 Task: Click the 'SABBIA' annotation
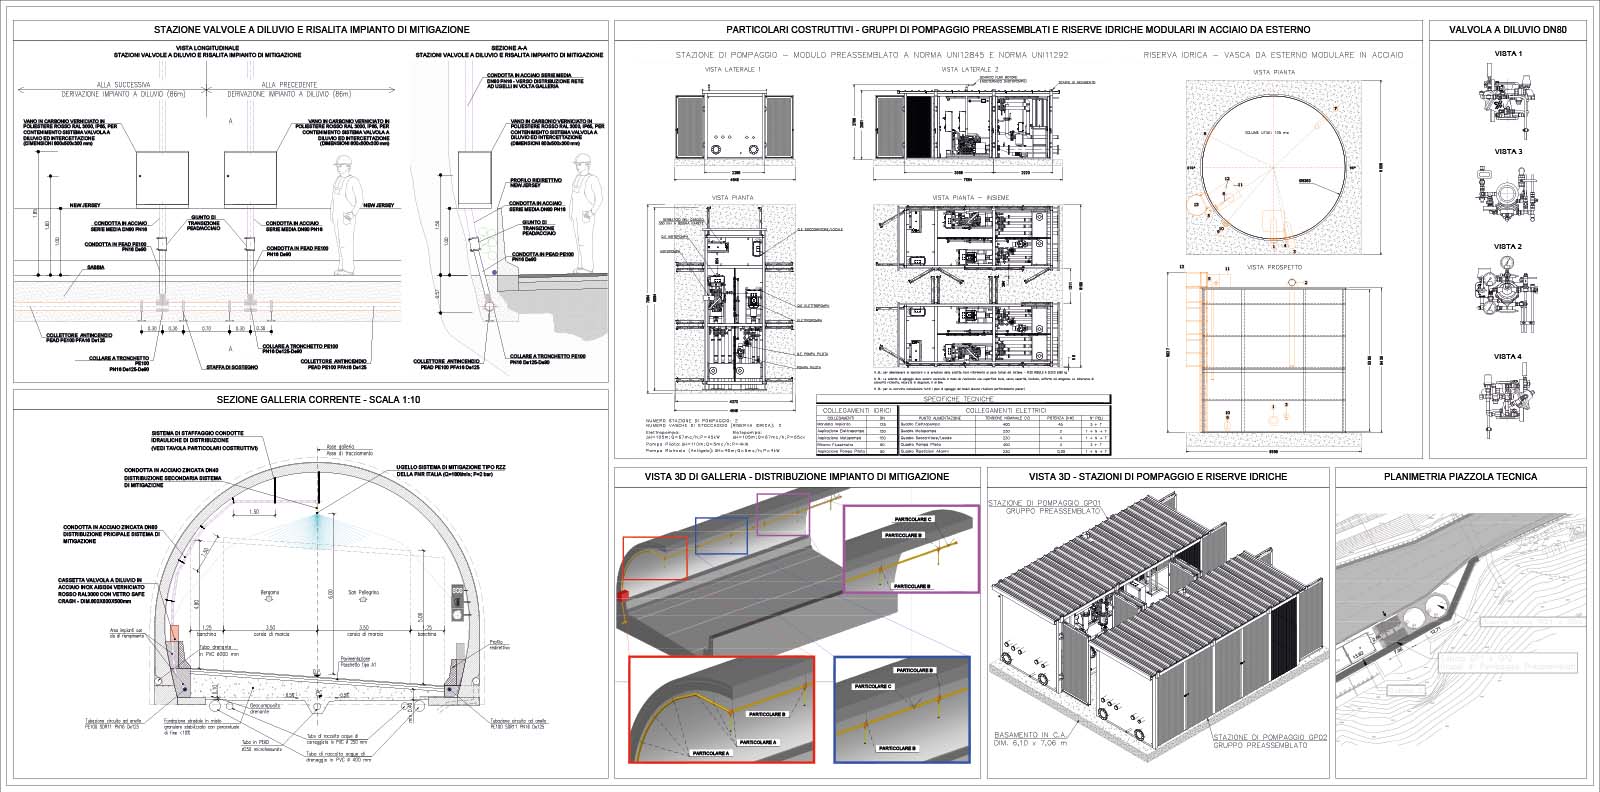[96, 268]
